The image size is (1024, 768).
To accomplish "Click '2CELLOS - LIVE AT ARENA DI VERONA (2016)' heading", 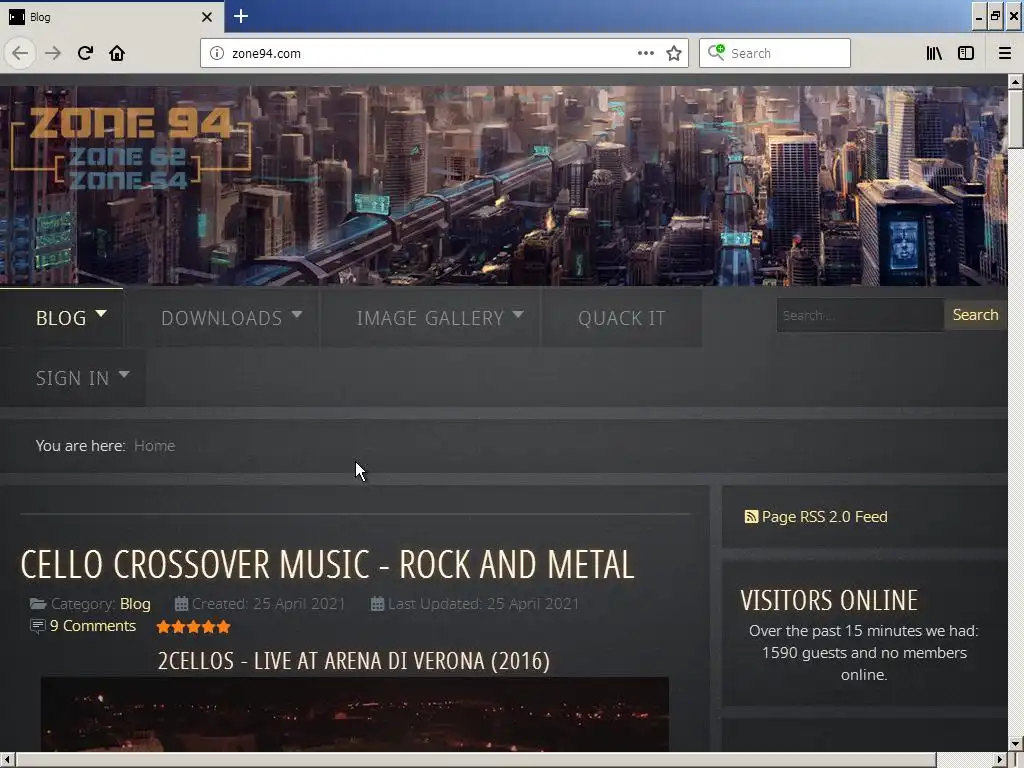I will (353, 661).
